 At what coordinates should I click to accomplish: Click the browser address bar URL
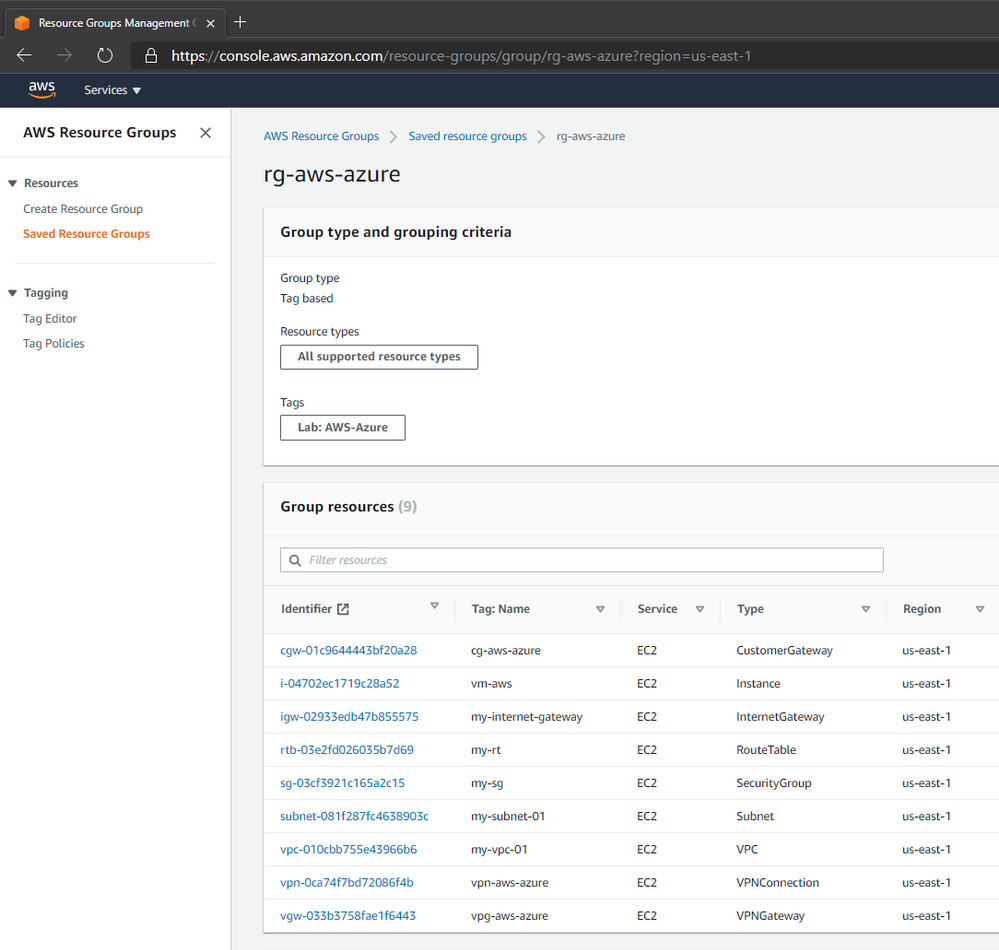(461, 56)
